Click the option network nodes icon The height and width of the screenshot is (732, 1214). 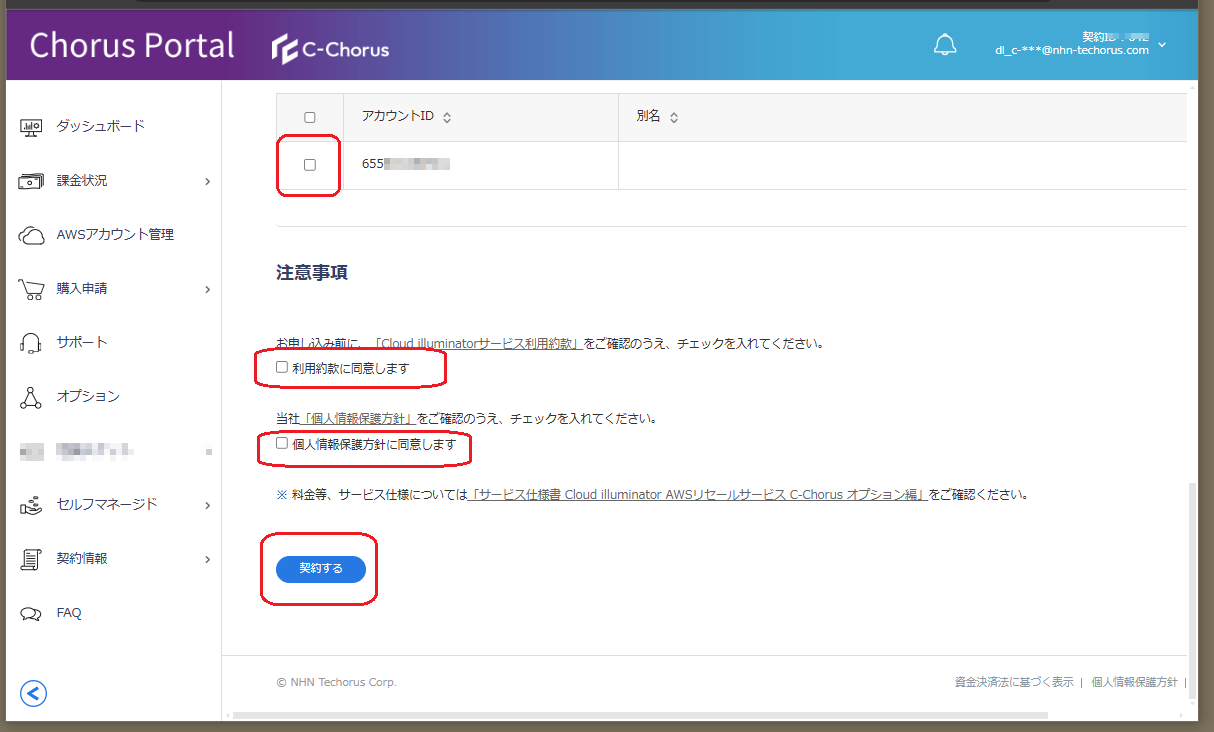[31, 397]
